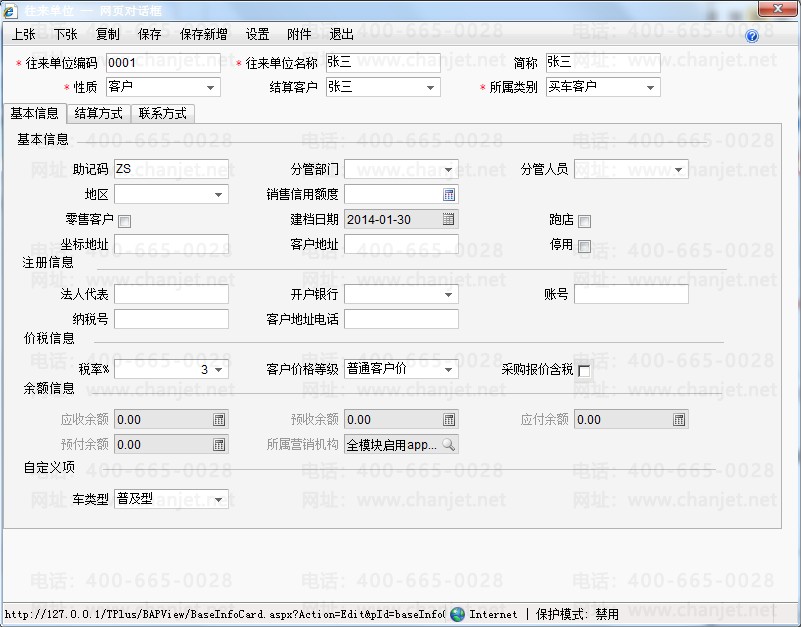Click the 坐标地址 input field
The width and height of the screenshot is (801, 627).
tap(171, 244)
